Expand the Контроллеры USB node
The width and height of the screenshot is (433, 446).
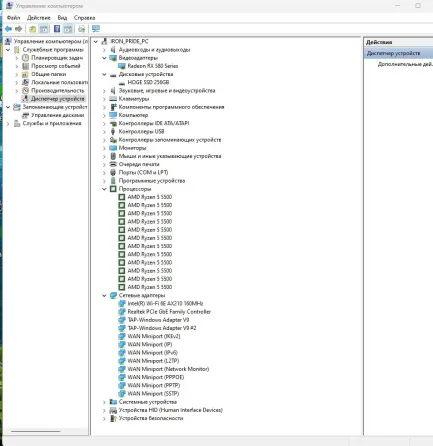[104, 132]
